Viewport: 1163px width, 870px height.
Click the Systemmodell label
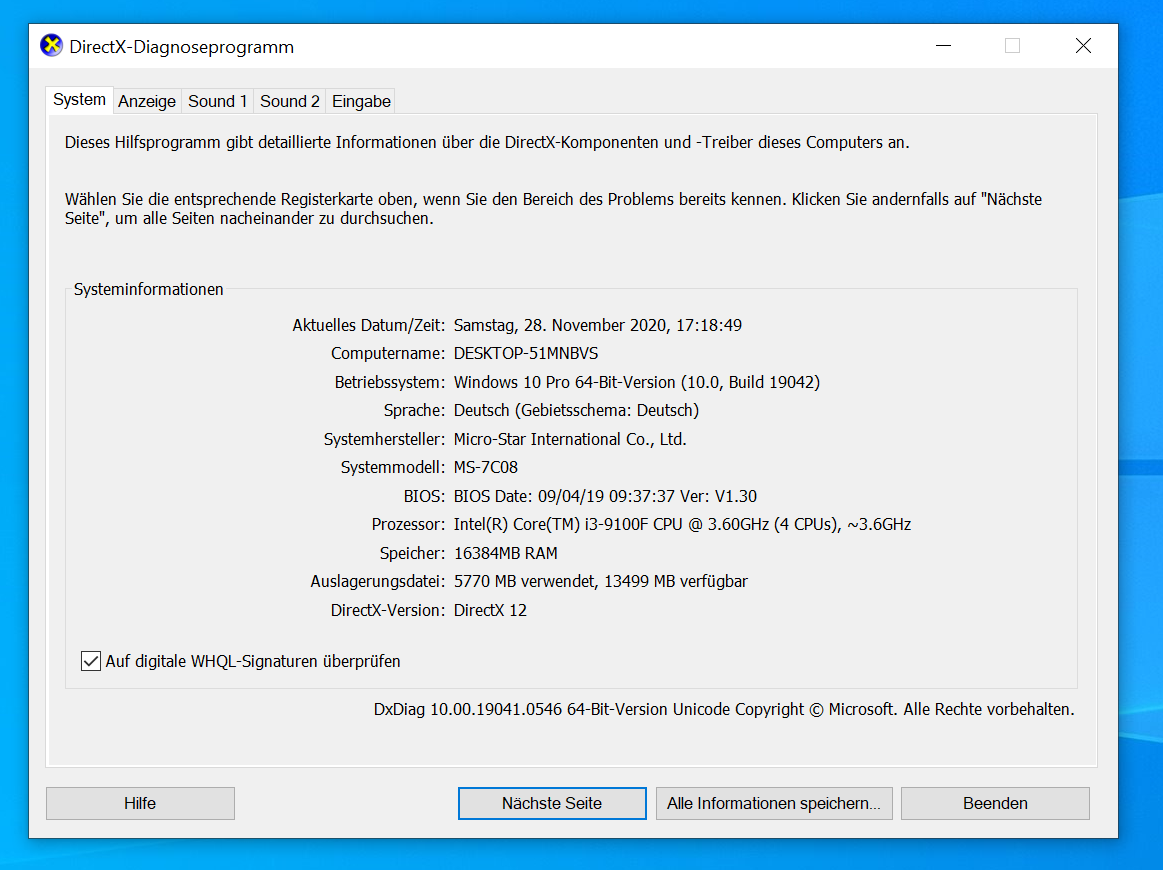click(x=393, y=468)
